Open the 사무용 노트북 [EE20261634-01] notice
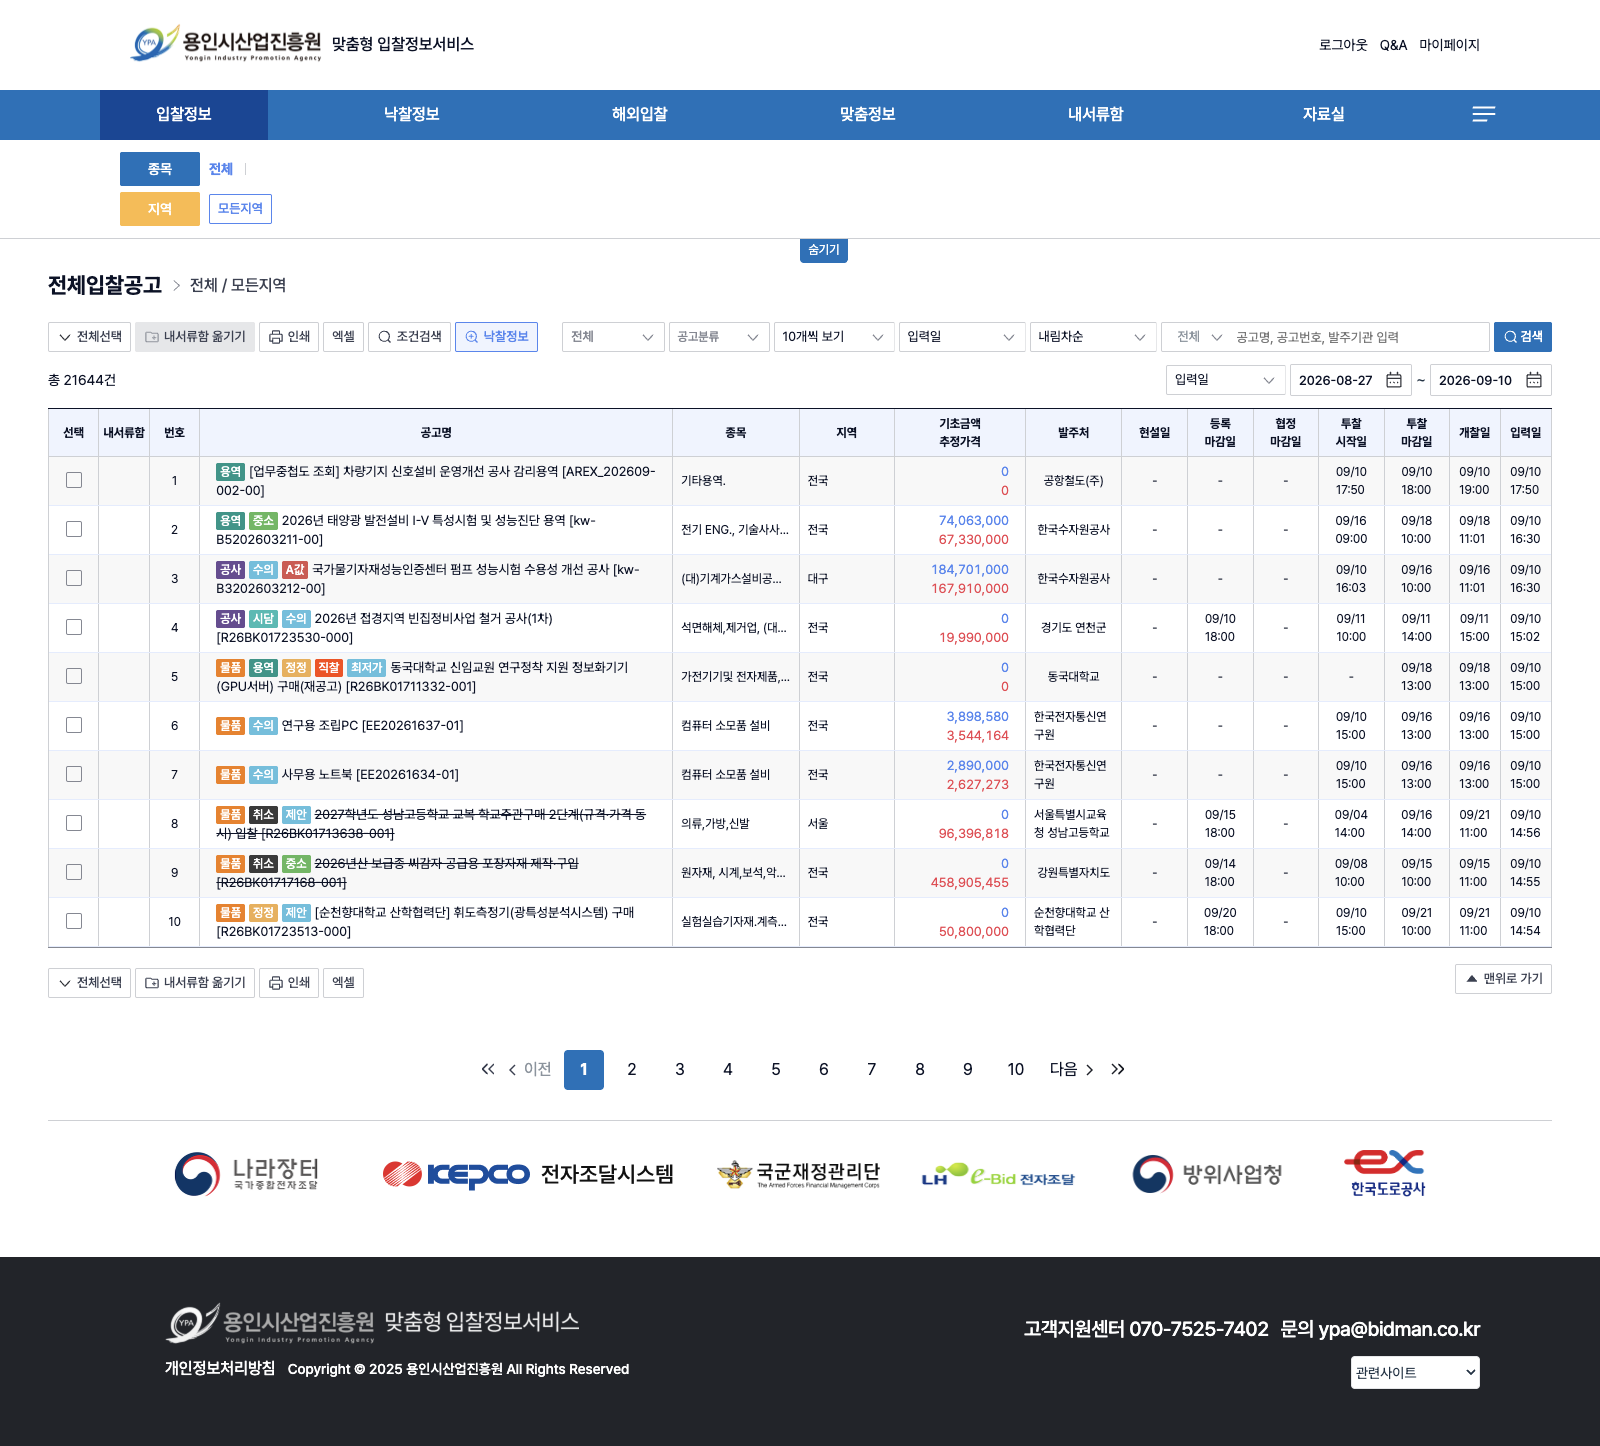This screenshot has height=1446, width=1600. coord(370,775)
